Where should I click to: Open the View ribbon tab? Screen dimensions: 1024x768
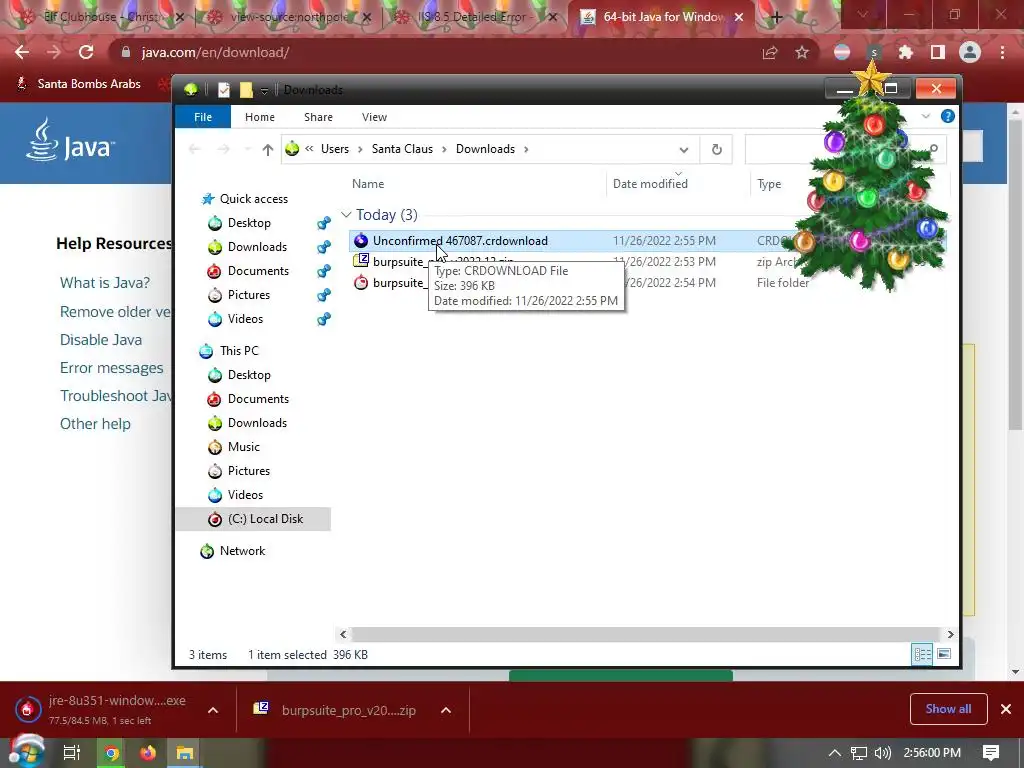click(x=374, y=117)
